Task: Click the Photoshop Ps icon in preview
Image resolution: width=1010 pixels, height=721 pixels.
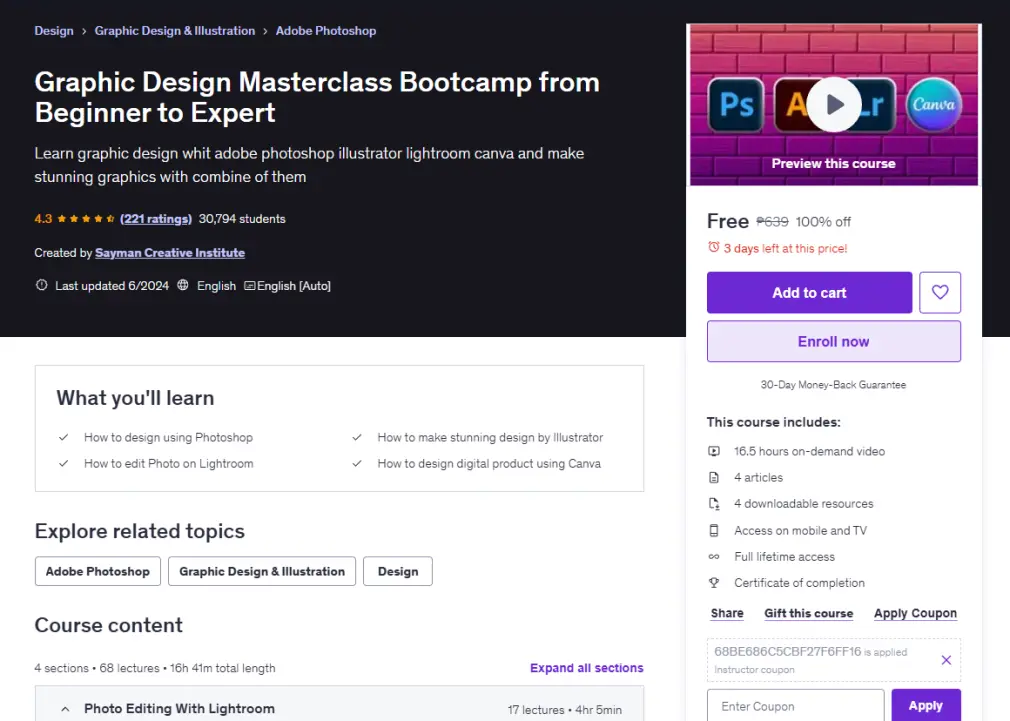Action: (x=736, y=105)
